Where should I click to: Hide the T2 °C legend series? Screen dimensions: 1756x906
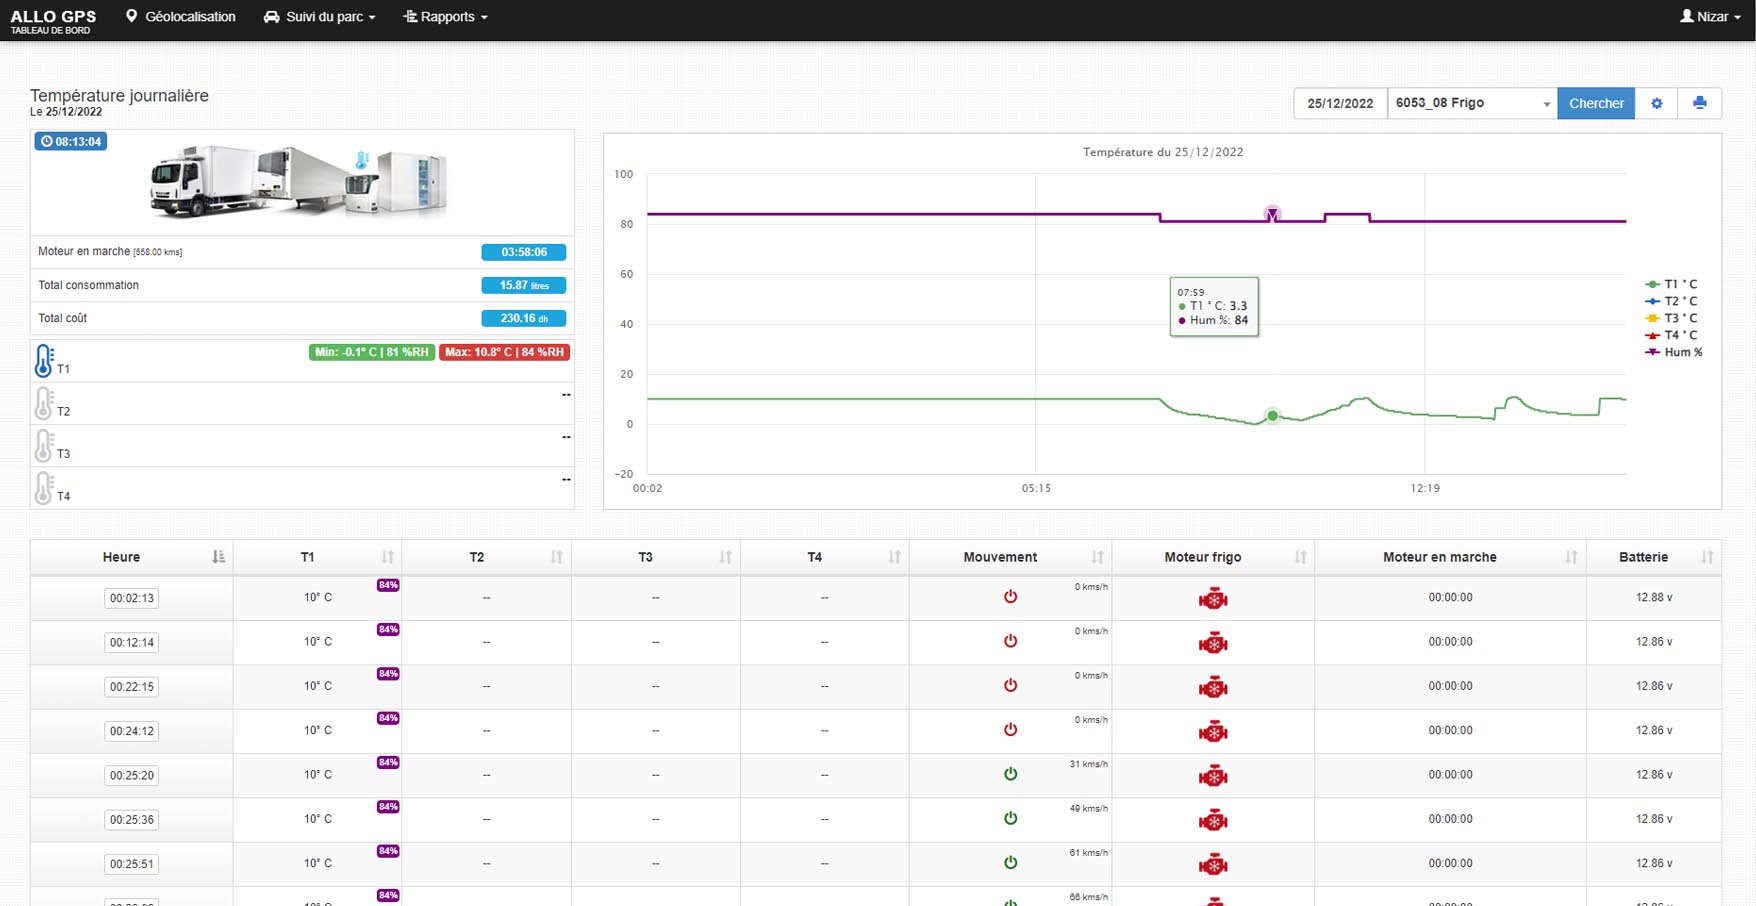pyautogui.click(x=1672, y=301)
